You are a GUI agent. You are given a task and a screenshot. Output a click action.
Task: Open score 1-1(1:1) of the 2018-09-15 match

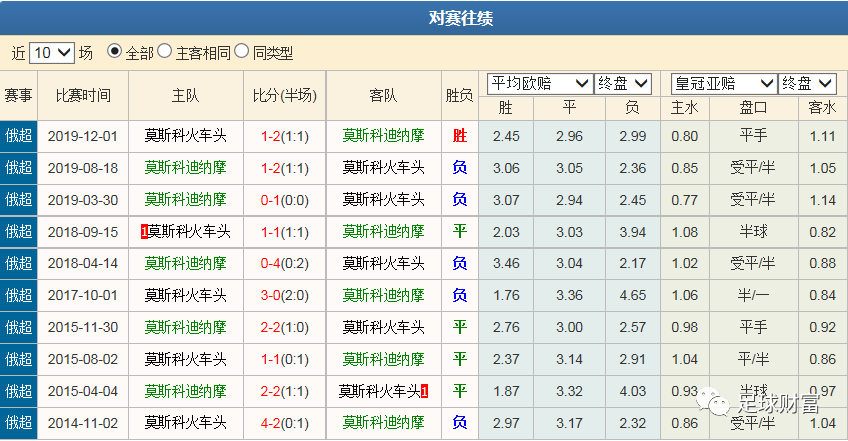coord(284,232)
